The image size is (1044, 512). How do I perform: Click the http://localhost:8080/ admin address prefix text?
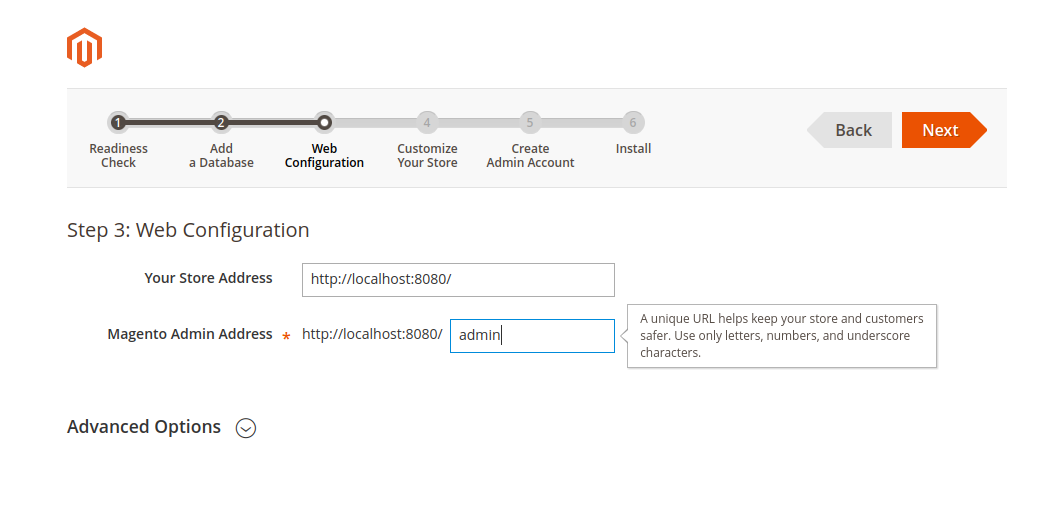372,334
